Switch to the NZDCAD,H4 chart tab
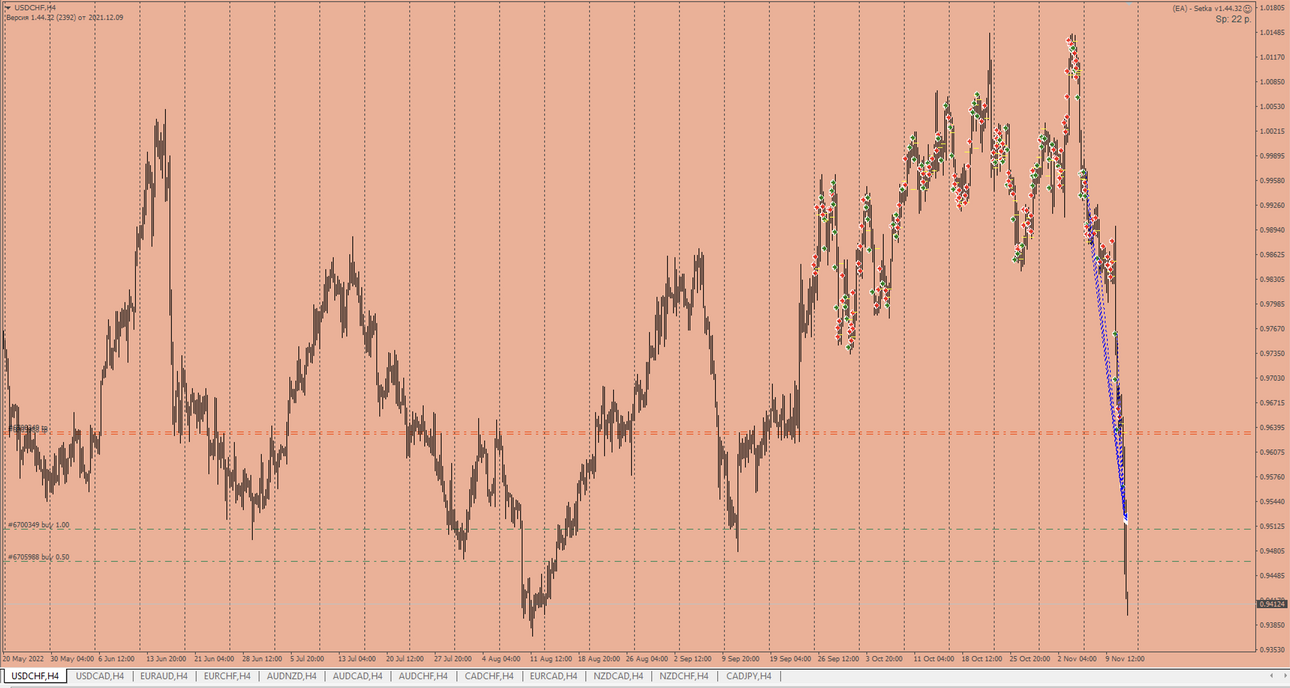This screenshot has height=688, width=1290. point(618,677)
